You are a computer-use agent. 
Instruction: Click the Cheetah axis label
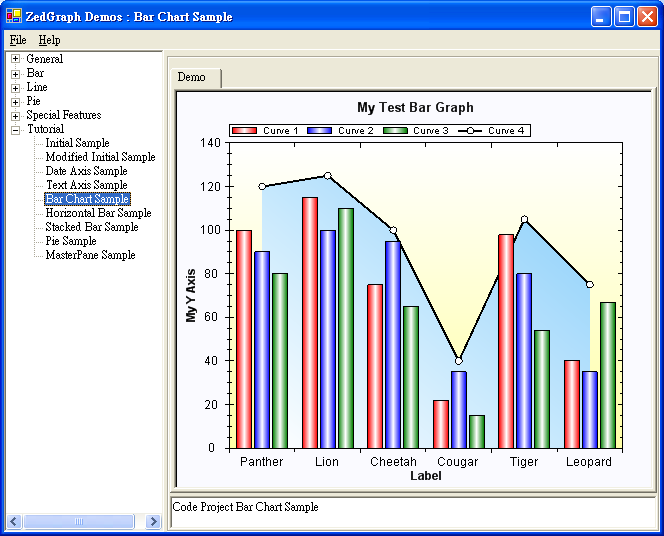coord(393,461)
